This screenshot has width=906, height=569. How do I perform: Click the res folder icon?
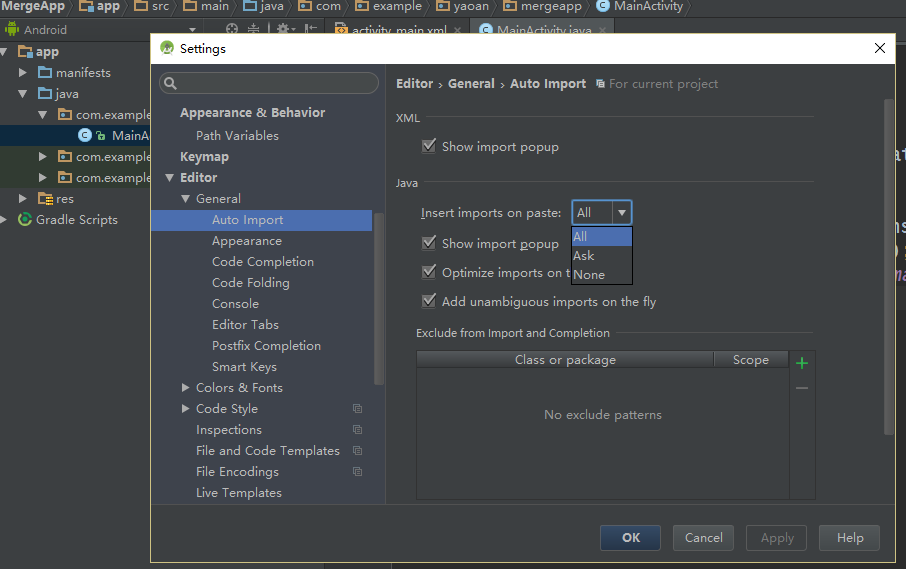click(x=45, y=199)
